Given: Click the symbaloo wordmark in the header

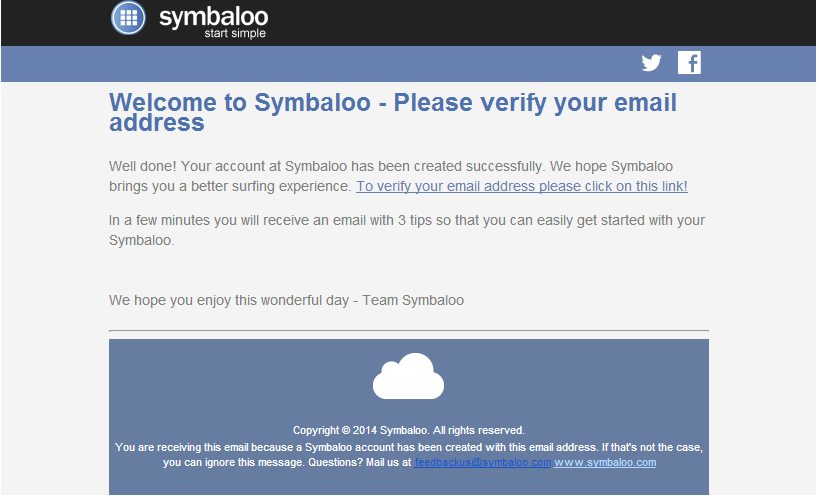Looking at the screenshot, I should click(x=214, y=17).
